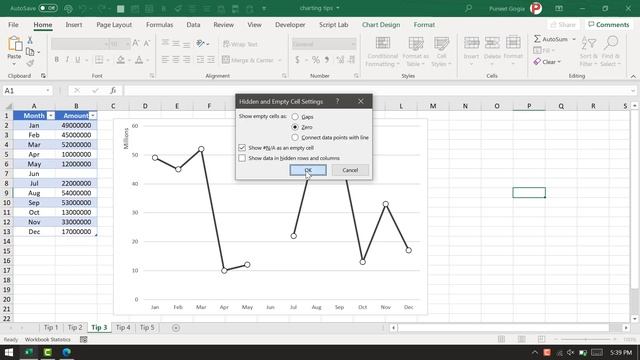Click OK in Hidden and Empty Cell Settings
Screen dimensions: 640x360
click(308, 170)
